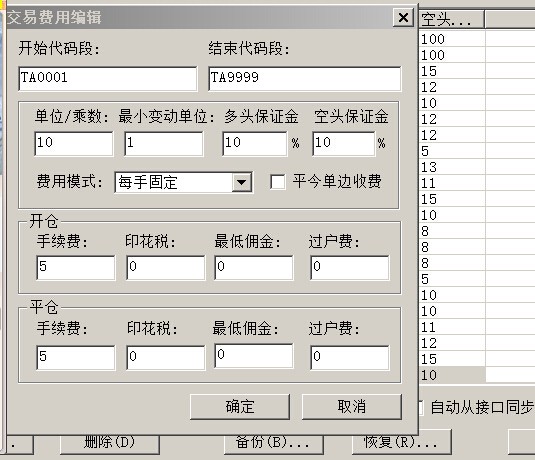The width and height of the screenshot is (535, 460).
Task: Click the 开仓 印花税 input field
Action: 166,268
